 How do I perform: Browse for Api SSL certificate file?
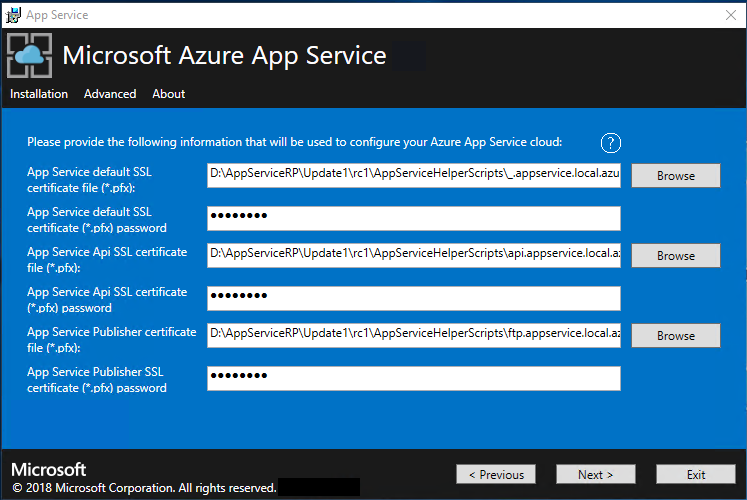[x=676, y=256]
